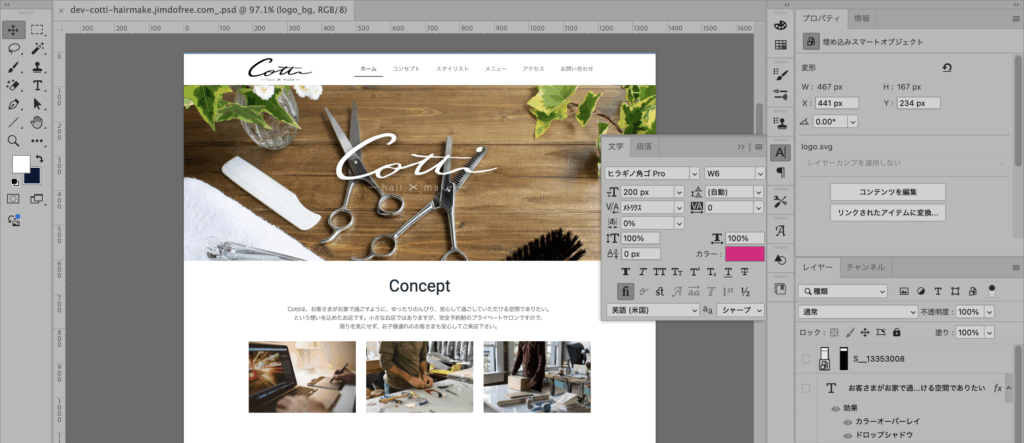Screen dimensions: 1024x443
Task: Select the Clone Stamp tool
Action: pyautogui.click(x=38, y=67)
